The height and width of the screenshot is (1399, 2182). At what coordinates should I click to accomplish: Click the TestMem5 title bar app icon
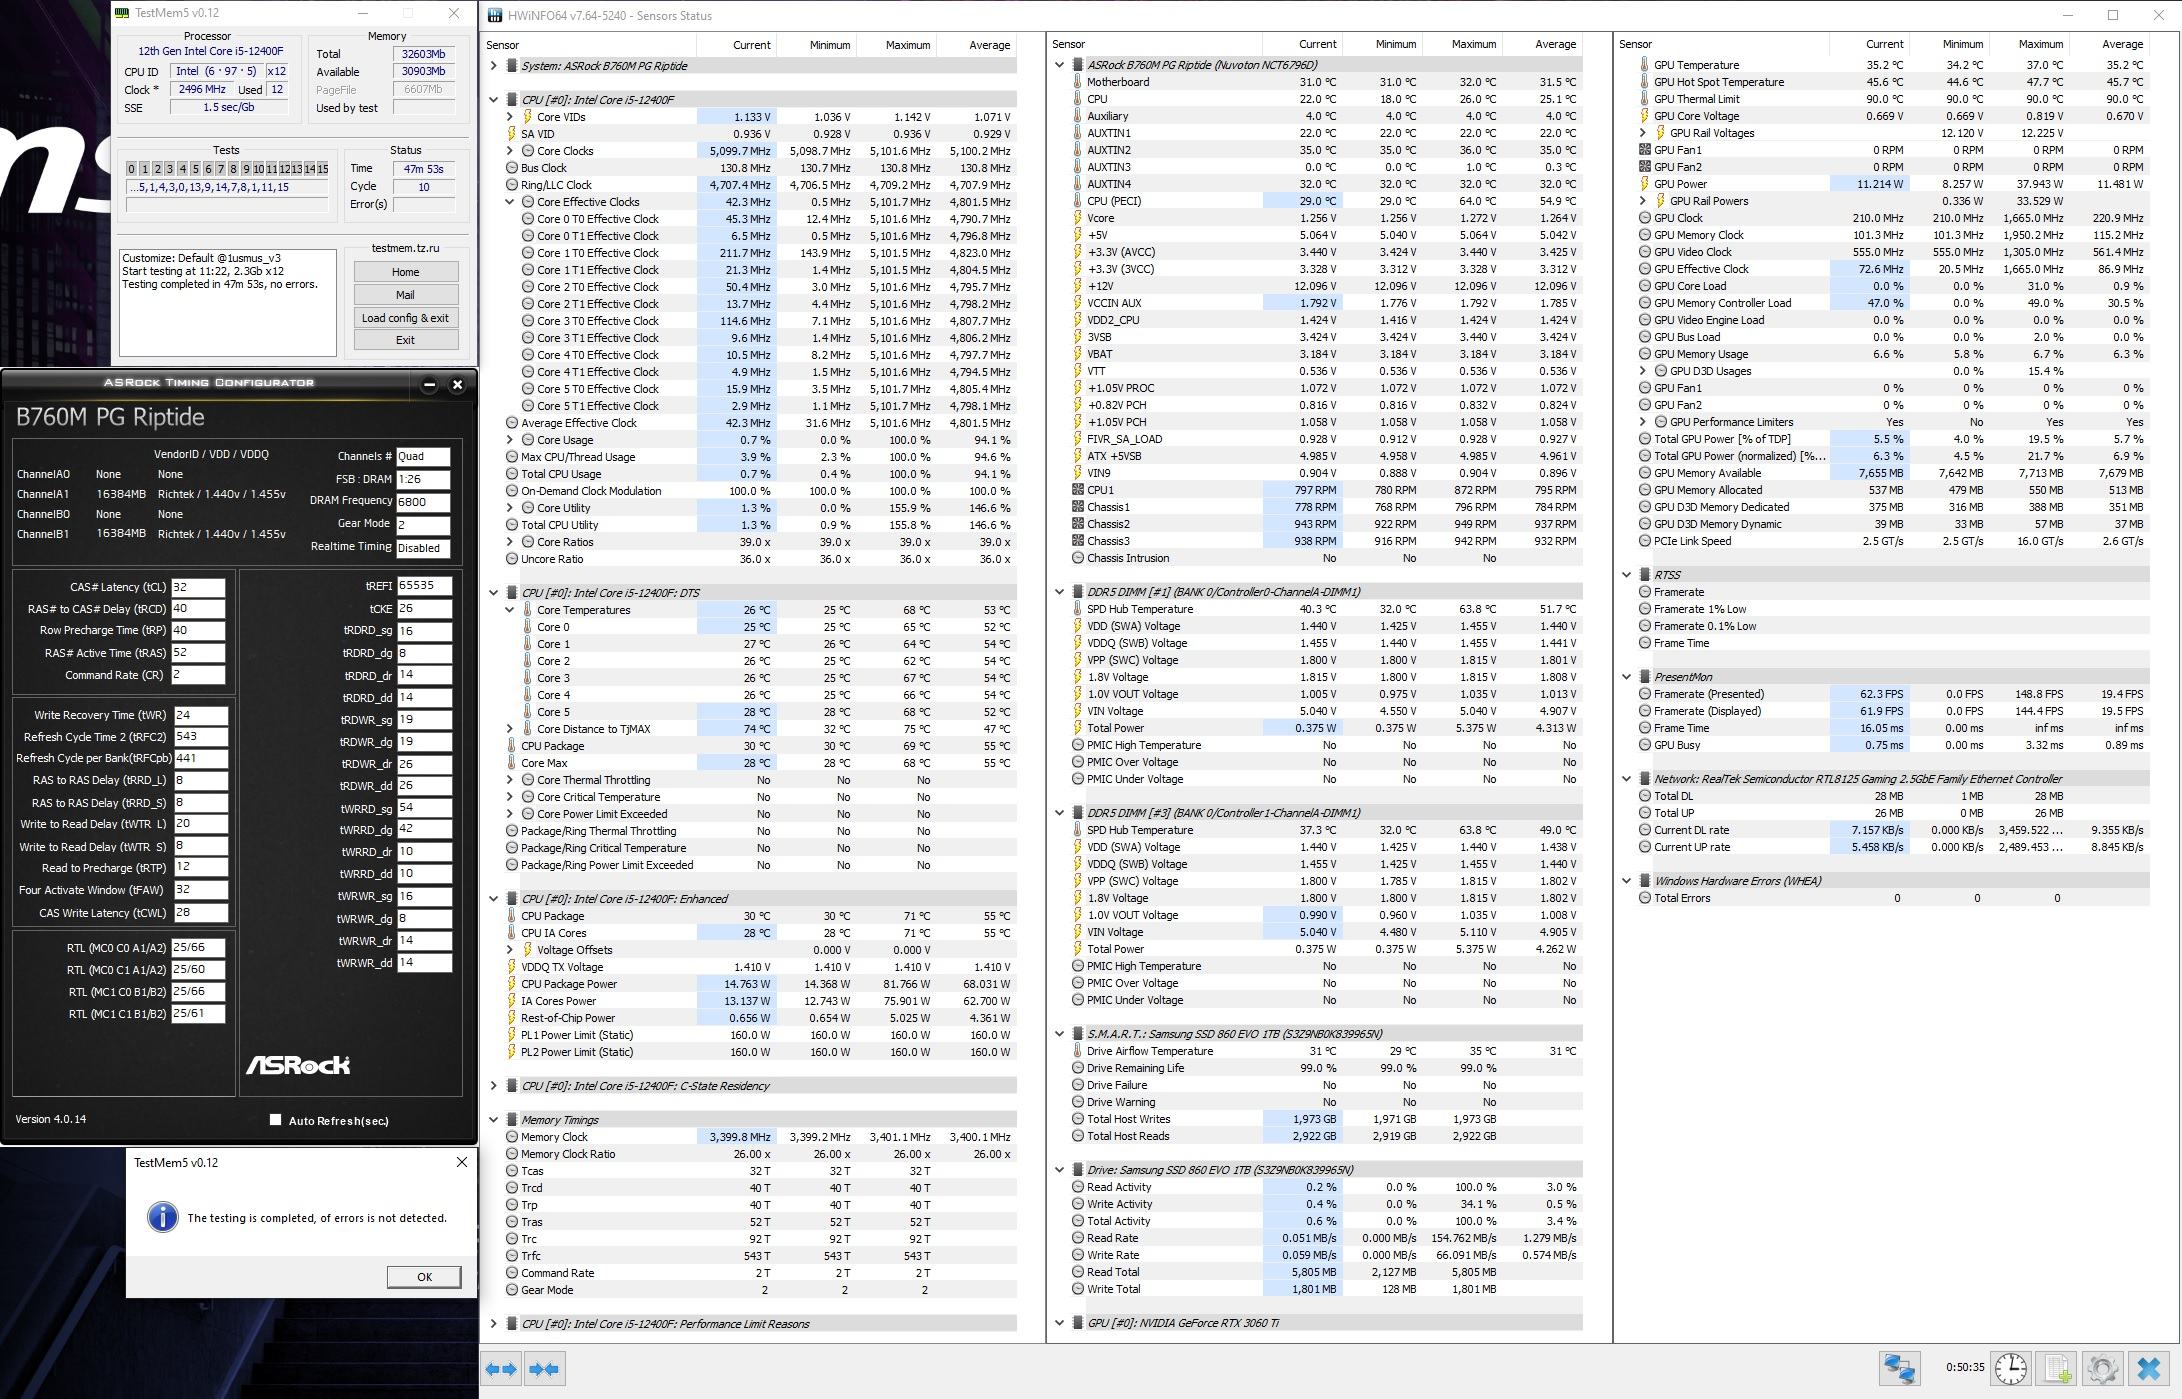click(x=122, y=13)
